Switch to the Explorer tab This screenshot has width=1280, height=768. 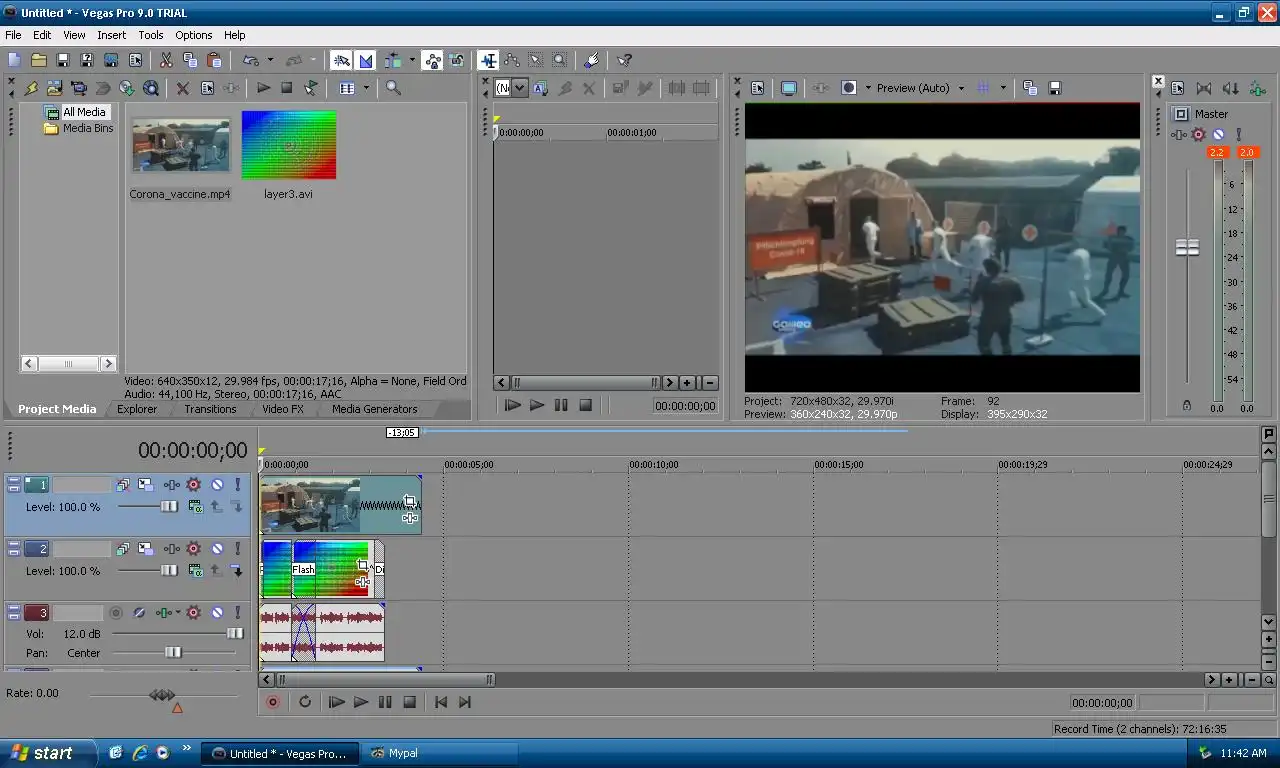click(137, 409)
